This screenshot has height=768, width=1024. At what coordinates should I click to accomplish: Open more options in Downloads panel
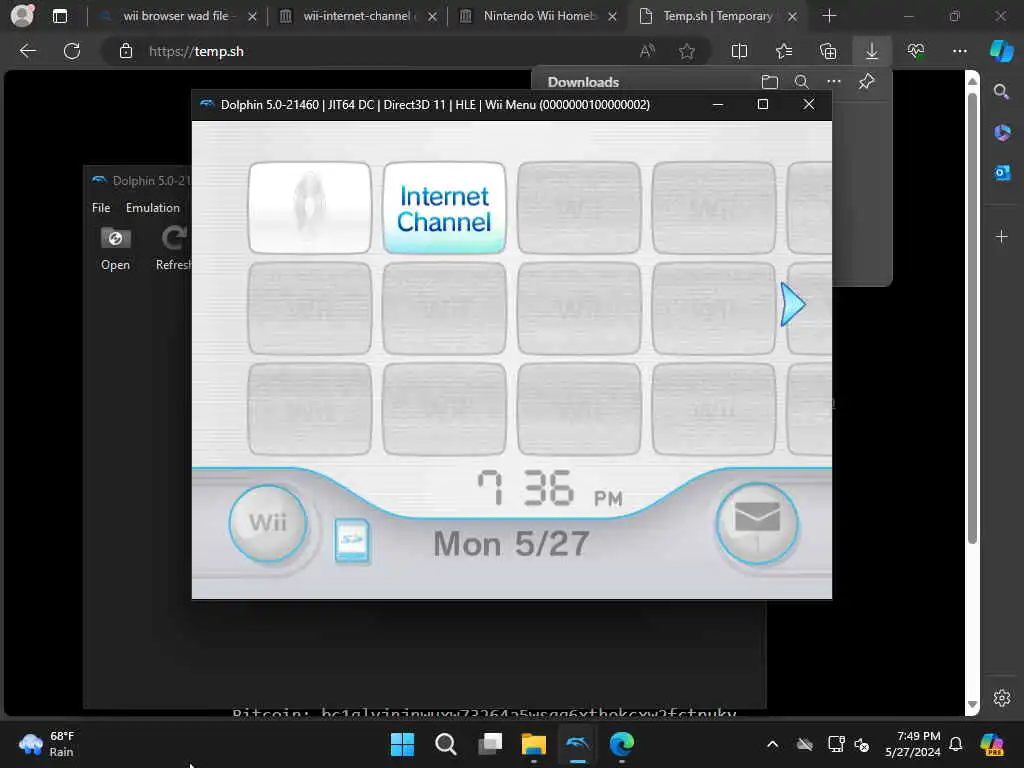pyautogui.click(x=833, y=82)
